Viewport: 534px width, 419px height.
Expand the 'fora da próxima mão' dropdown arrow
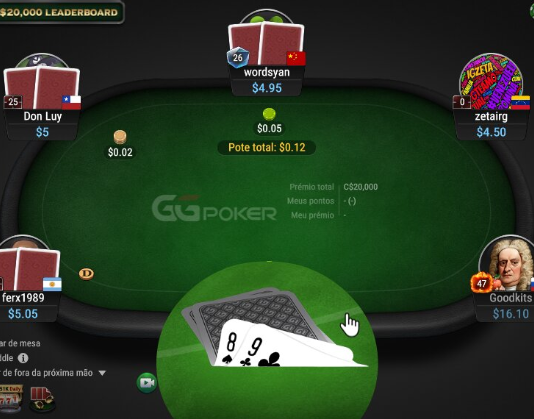[x=102, y=373]
